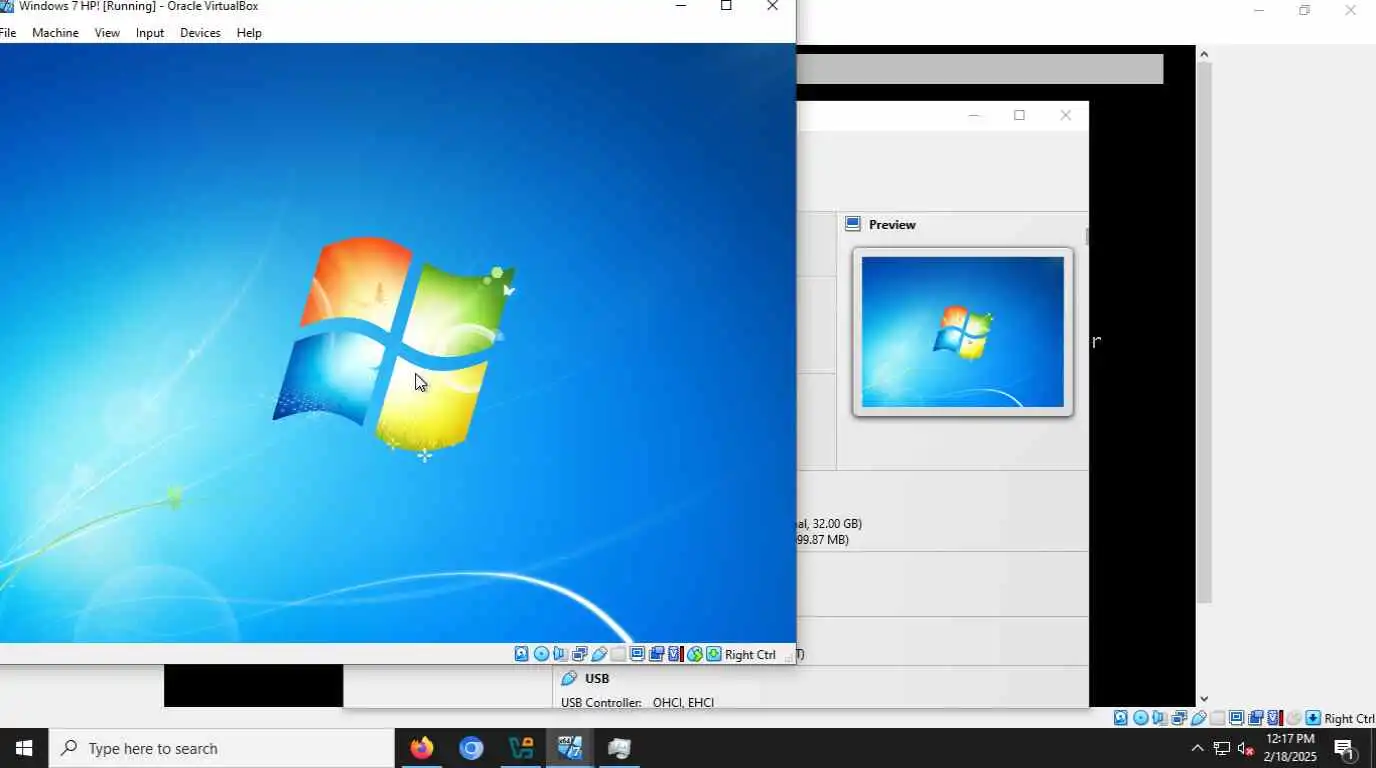Click CPU virtualization indicator in Windows 7 HP status bar
The height and width of the screenshot is (768, 1376).
(x=676, y=654)
